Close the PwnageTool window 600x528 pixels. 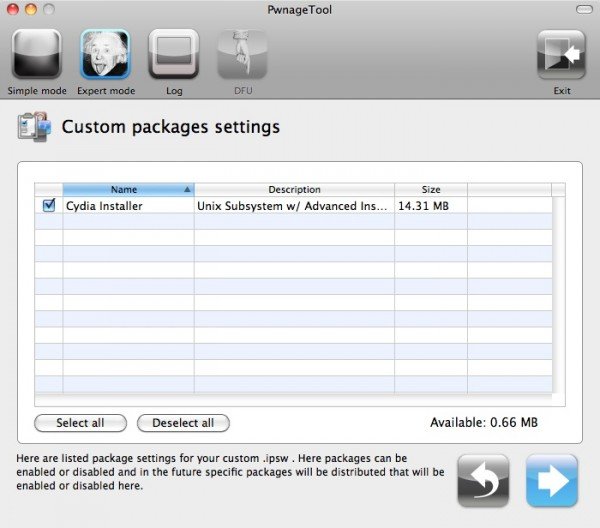13,9
